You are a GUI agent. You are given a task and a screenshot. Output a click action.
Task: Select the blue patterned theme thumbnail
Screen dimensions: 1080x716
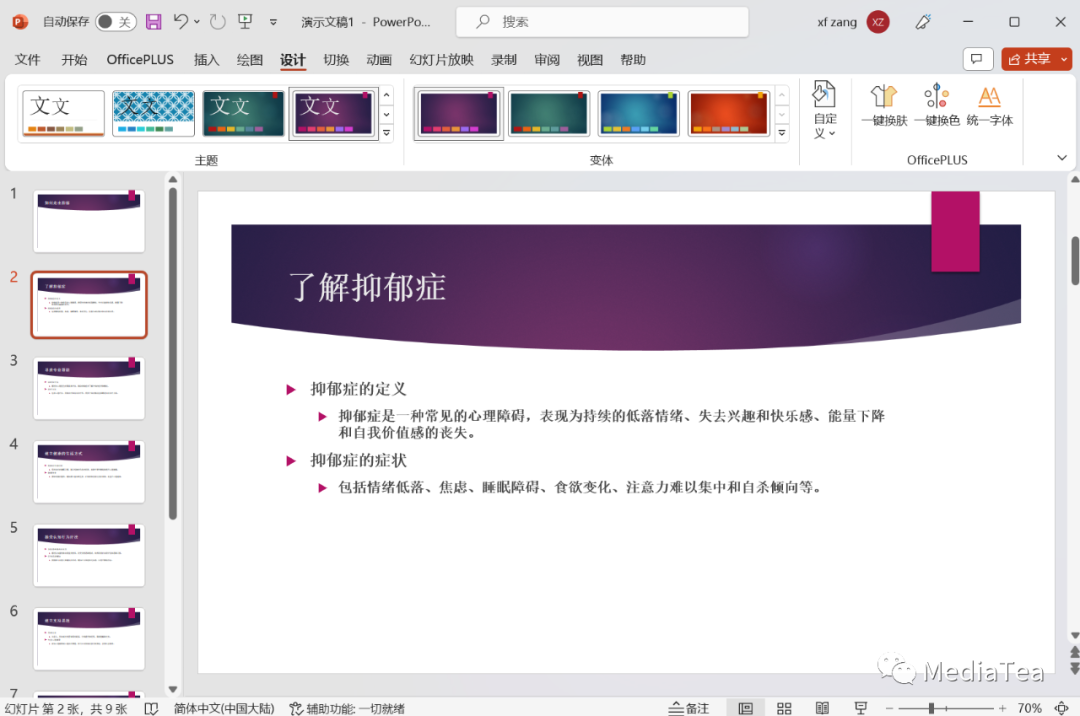153,113
